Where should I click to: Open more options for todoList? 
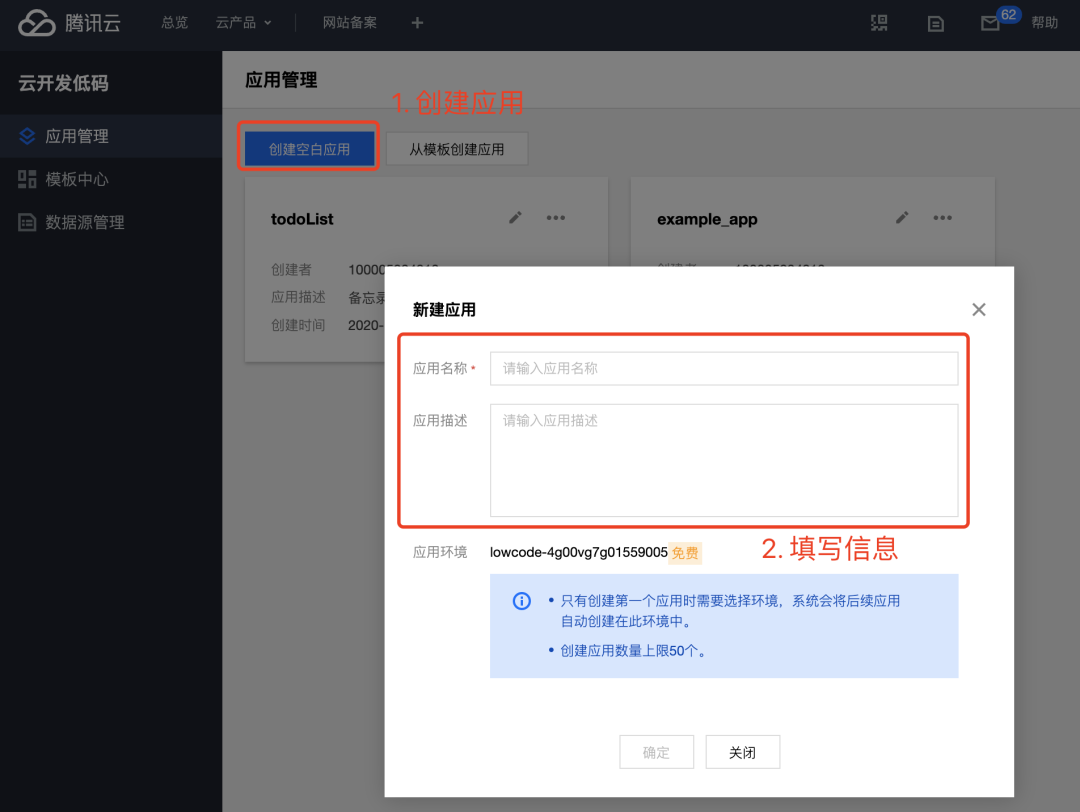tap(556, 218)
